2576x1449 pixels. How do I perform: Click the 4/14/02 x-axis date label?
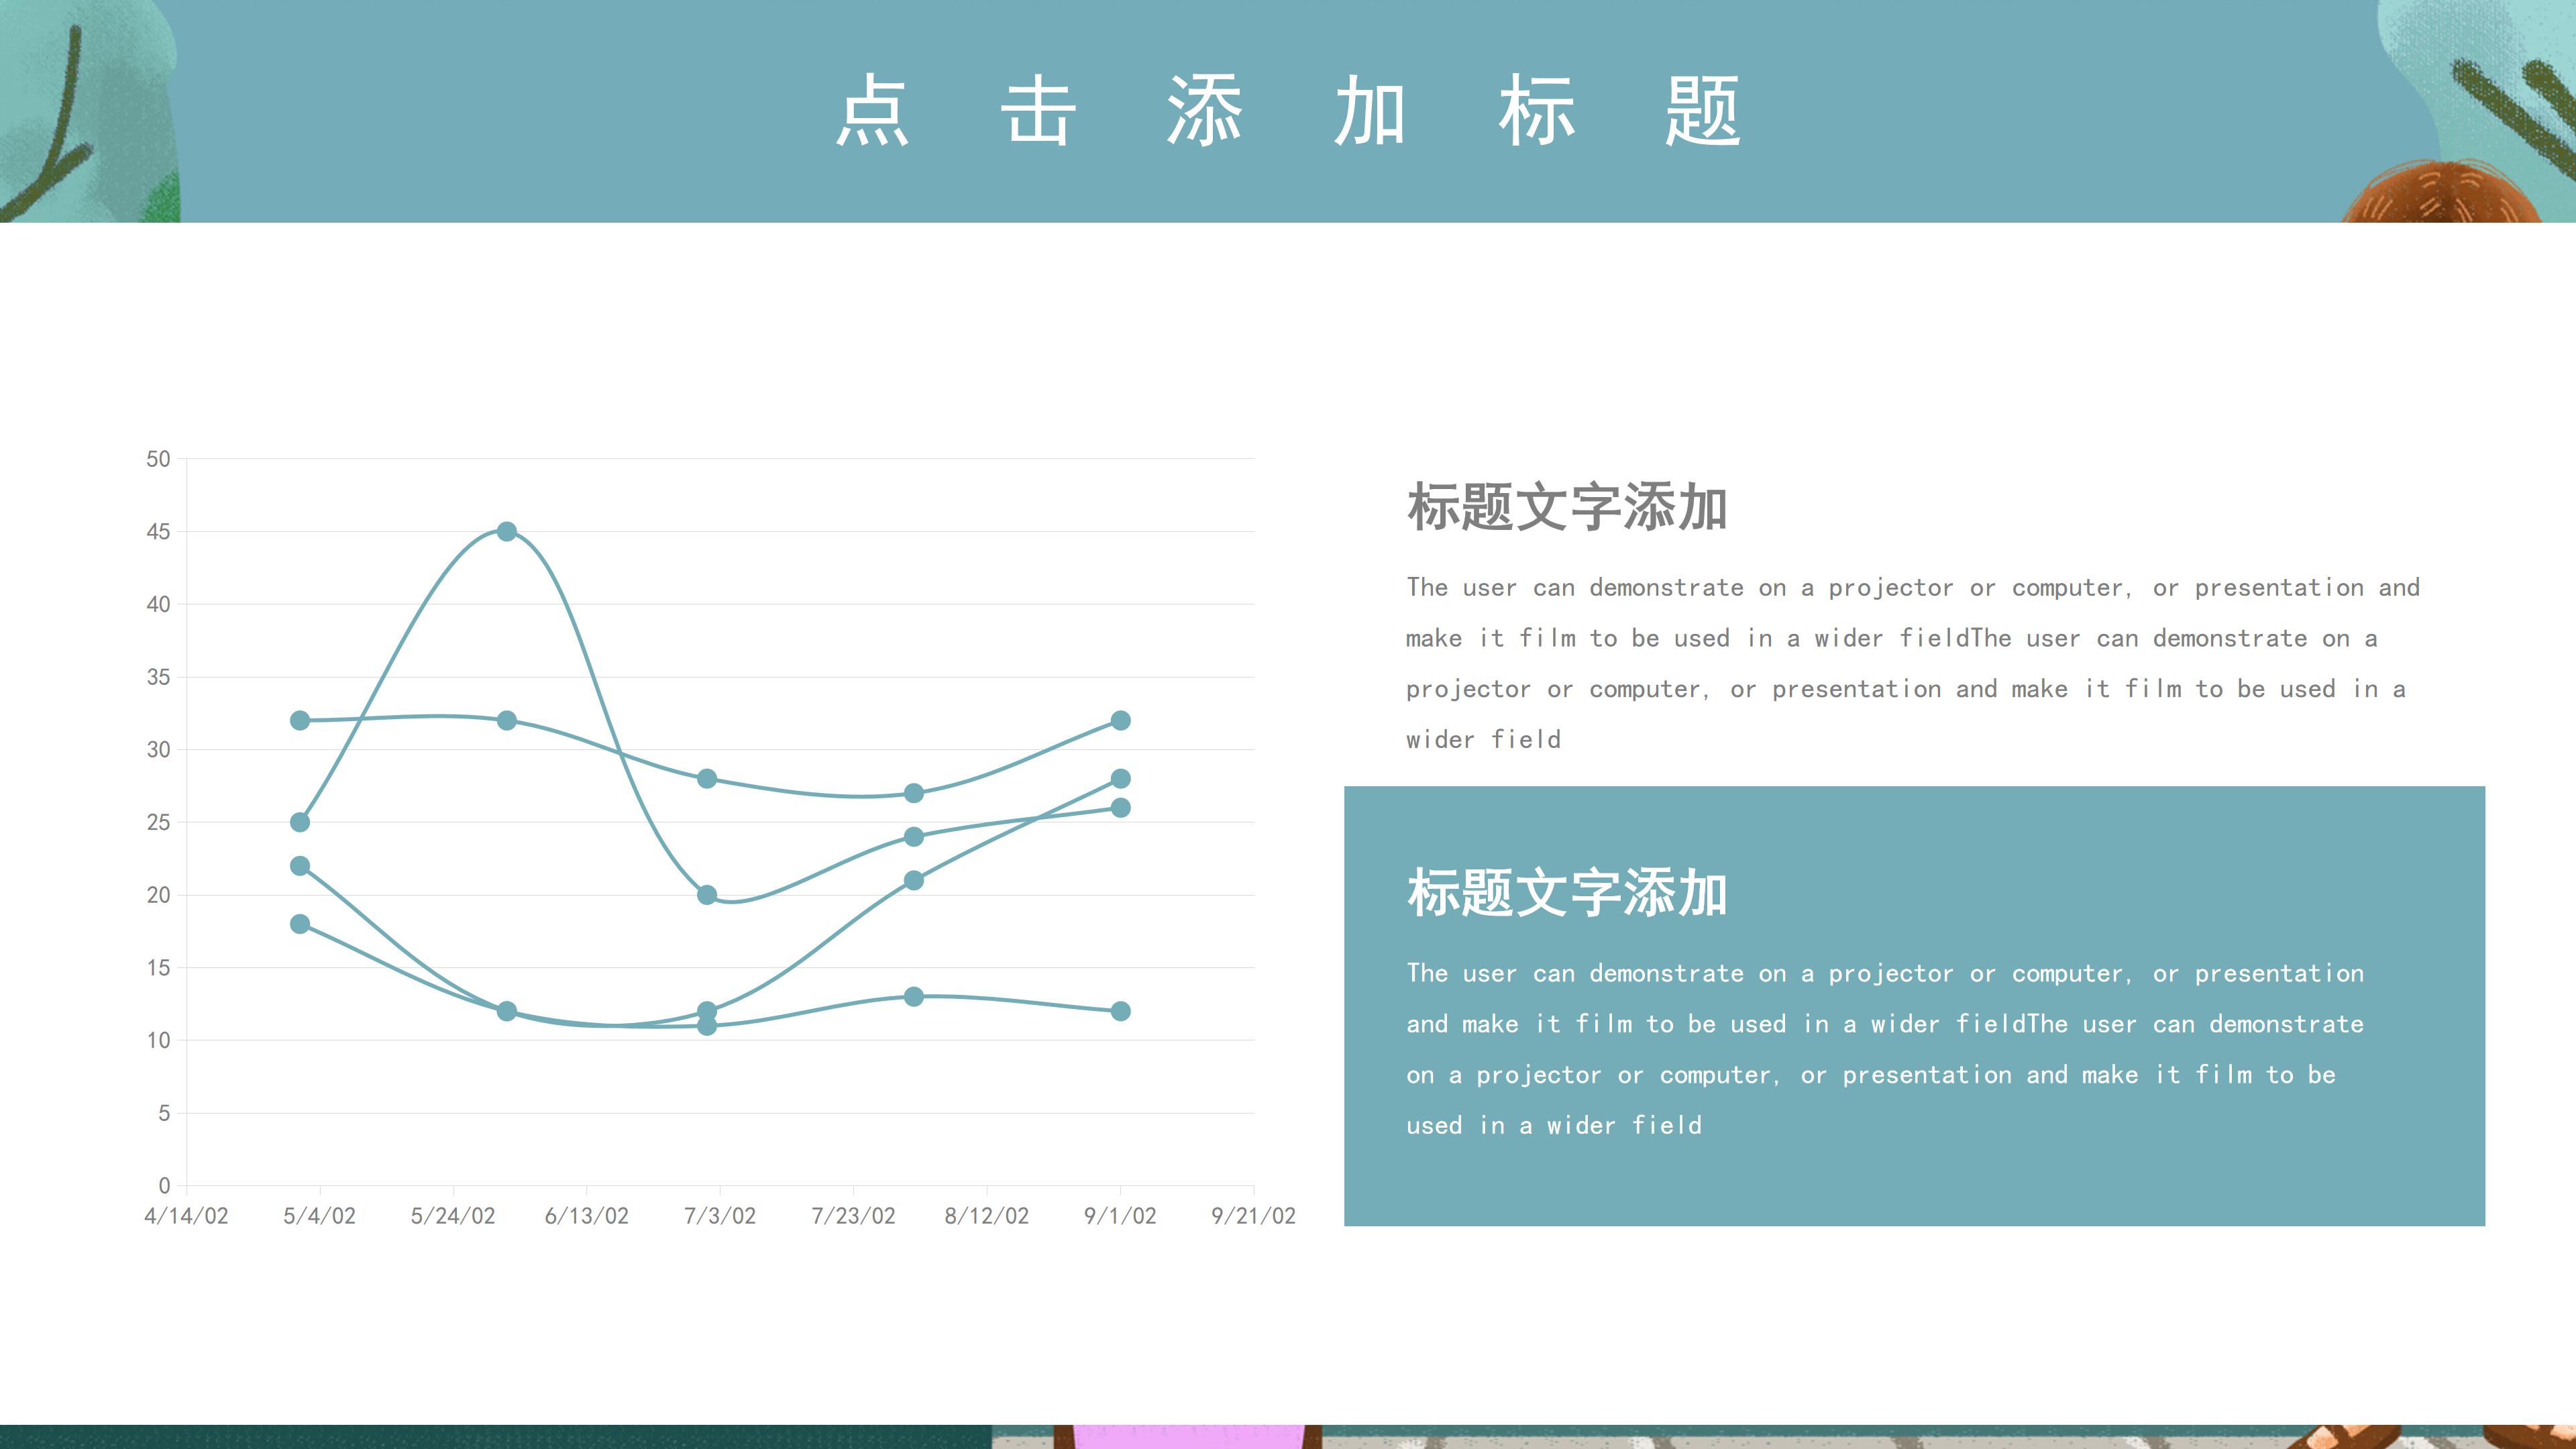(x=186, y=1216)
